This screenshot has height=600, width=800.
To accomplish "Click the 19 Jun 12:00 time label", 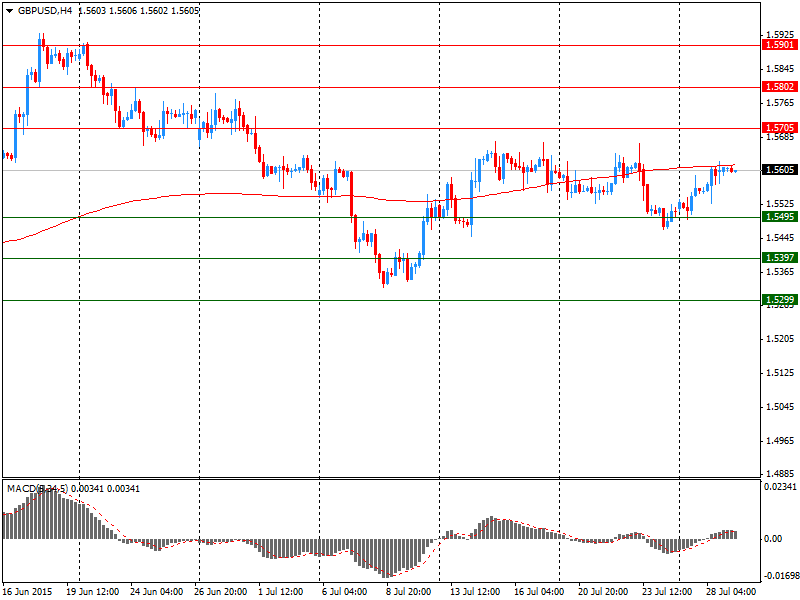I will pos(93,592).
